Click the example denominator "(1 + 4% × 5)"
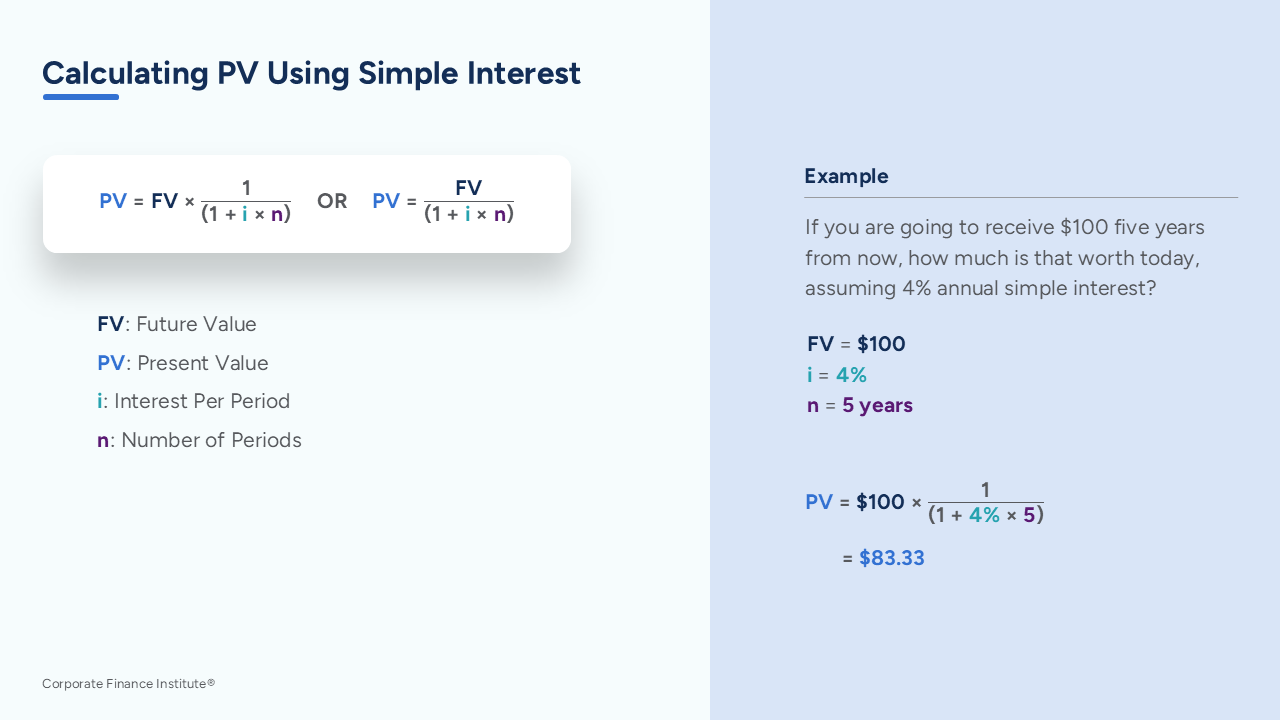Screen dimensions: 1280x720 point(986,515)
